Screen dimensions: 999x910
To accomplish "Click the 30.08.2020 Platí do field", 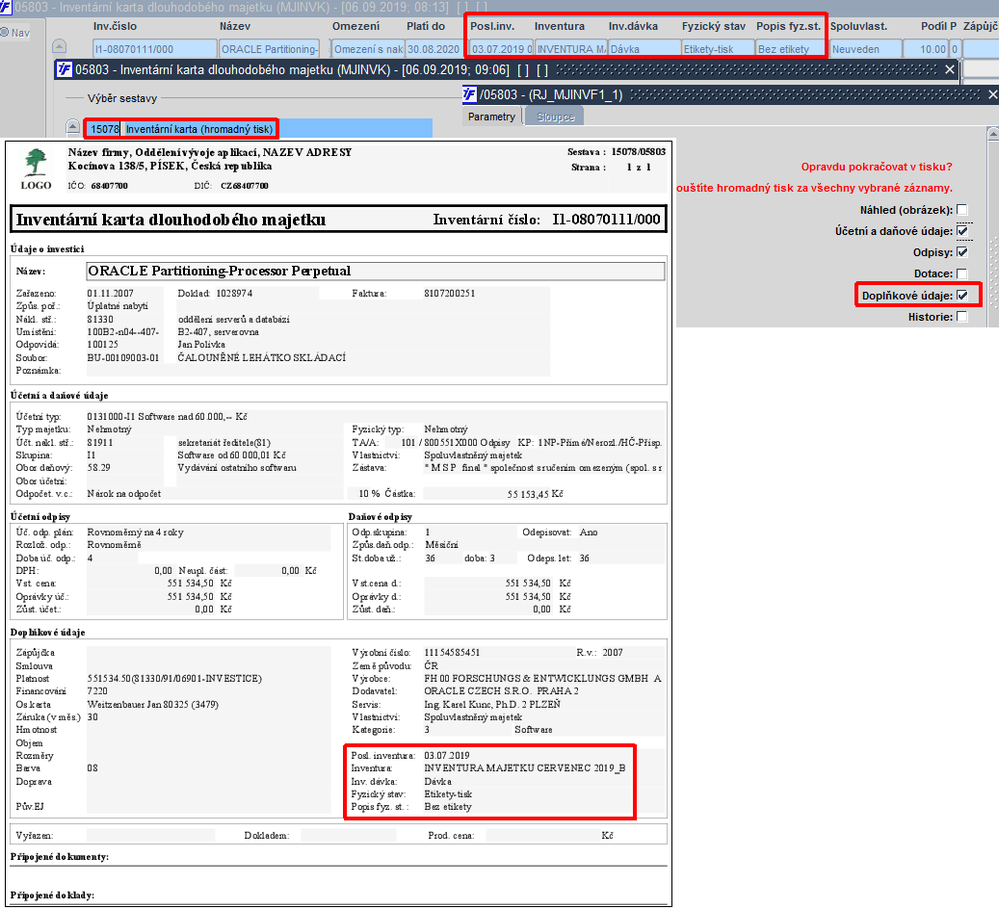I will coord(433,49).
